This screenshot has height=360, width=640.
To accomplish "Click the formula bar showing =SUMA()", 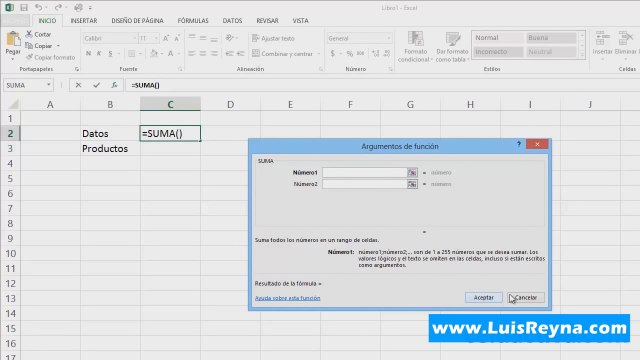I will click(x=382, y=85).
